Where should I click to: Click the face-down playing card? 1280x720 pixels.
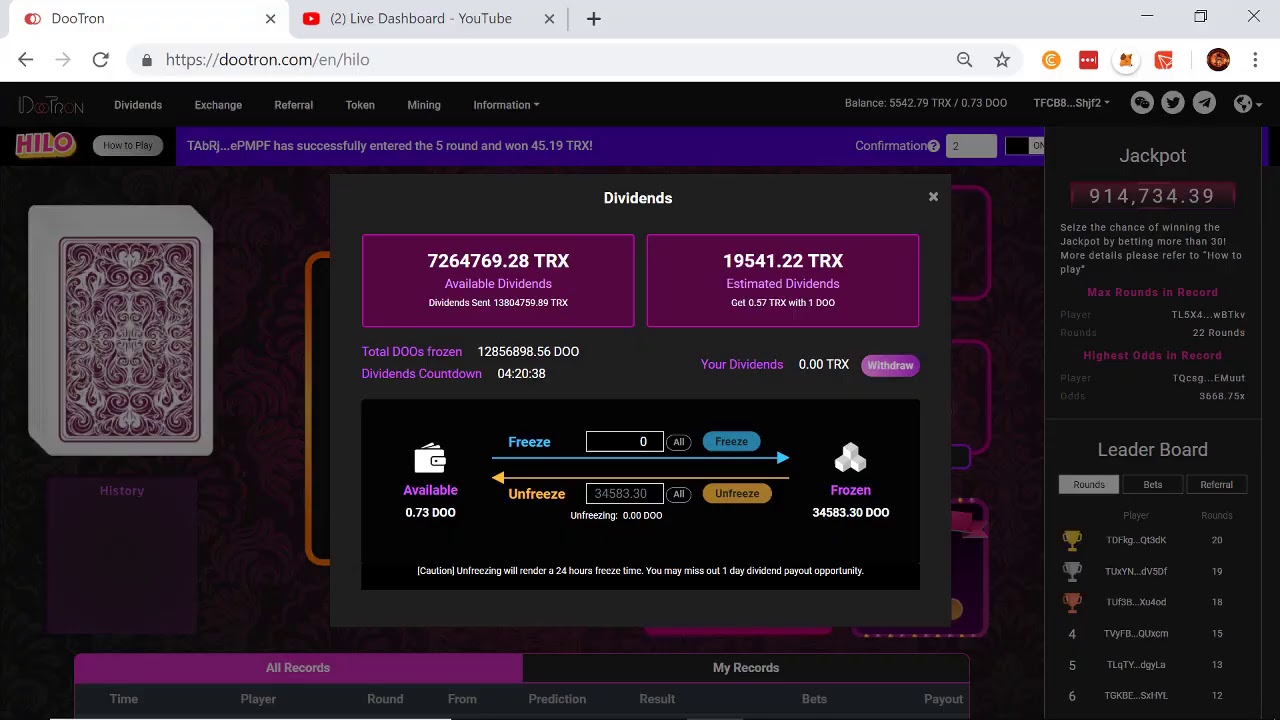pyautogui.click(x=121, y=331)
